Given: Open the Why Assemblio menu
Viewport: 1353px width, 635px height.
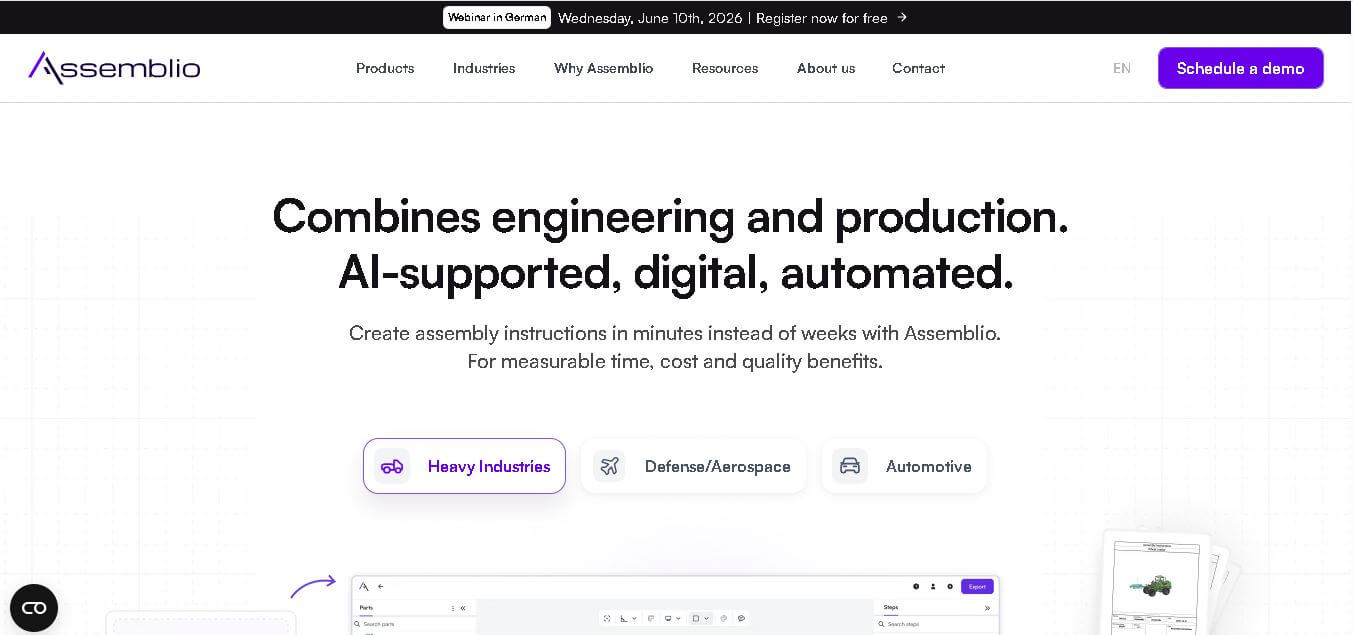Looking at the screenshot, I should click(x=604, y=68).
